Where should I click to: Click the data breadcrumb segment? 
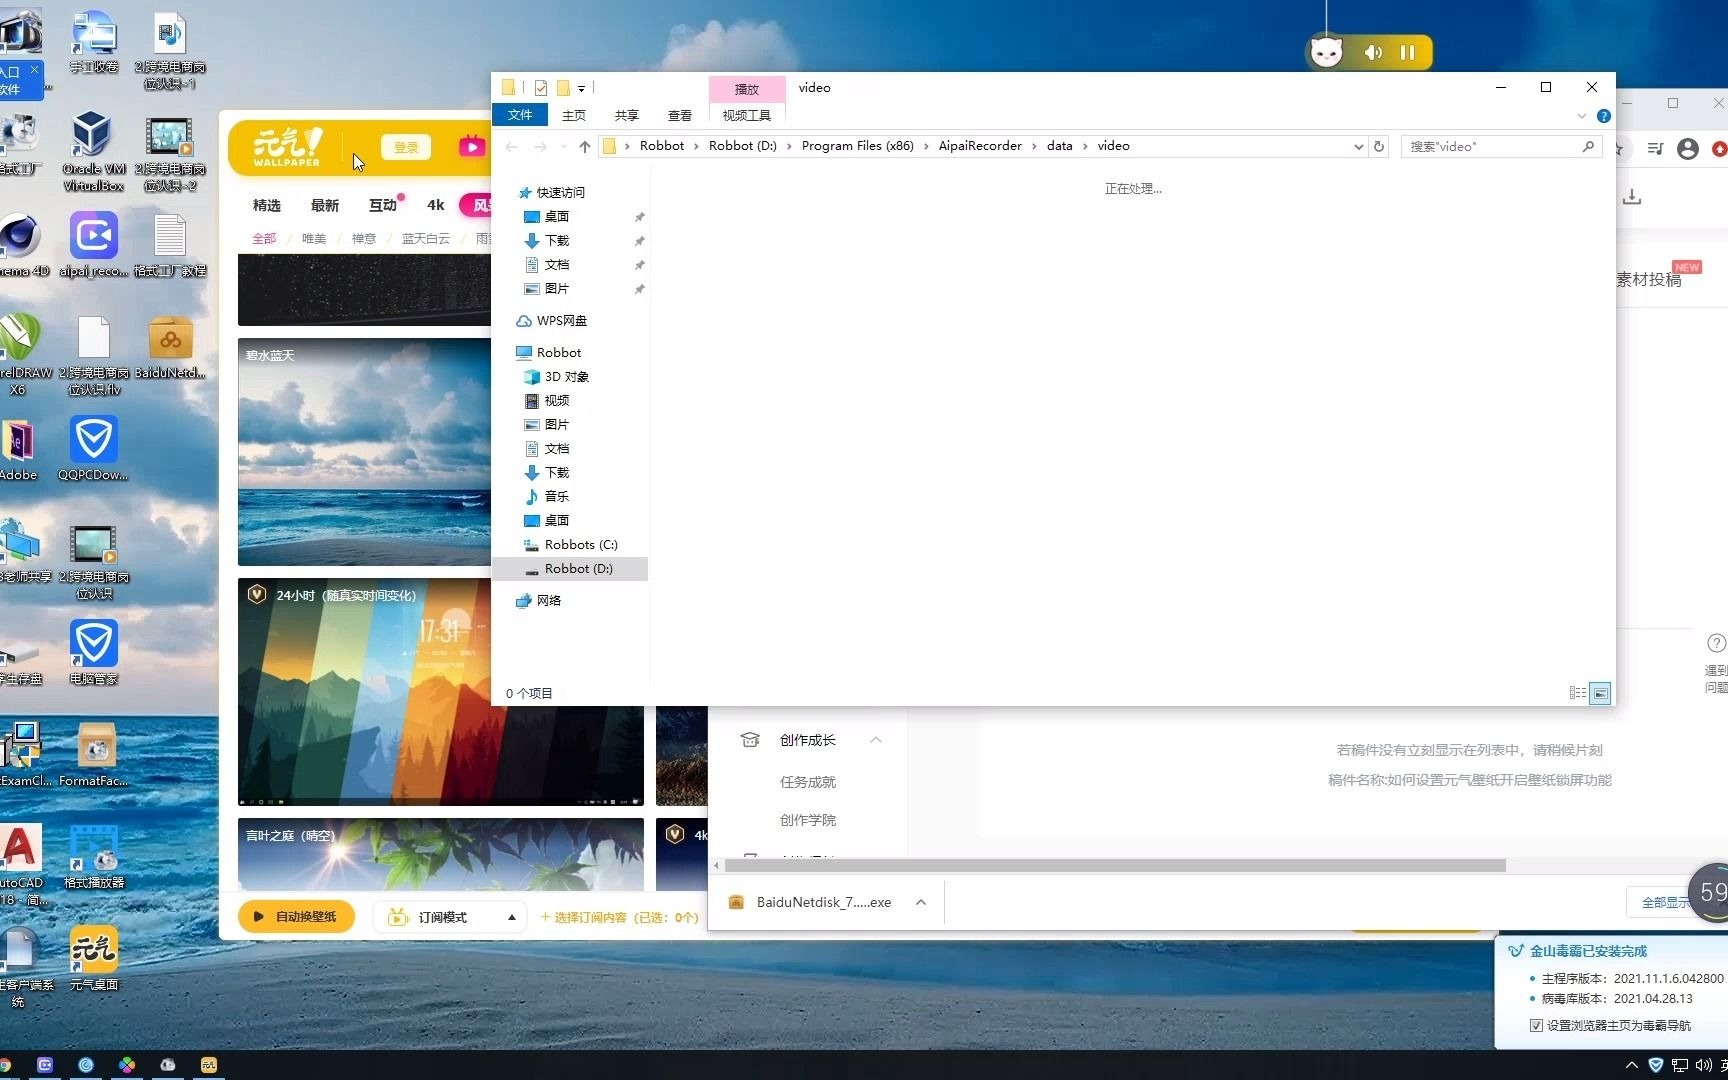click(1059, 146)
